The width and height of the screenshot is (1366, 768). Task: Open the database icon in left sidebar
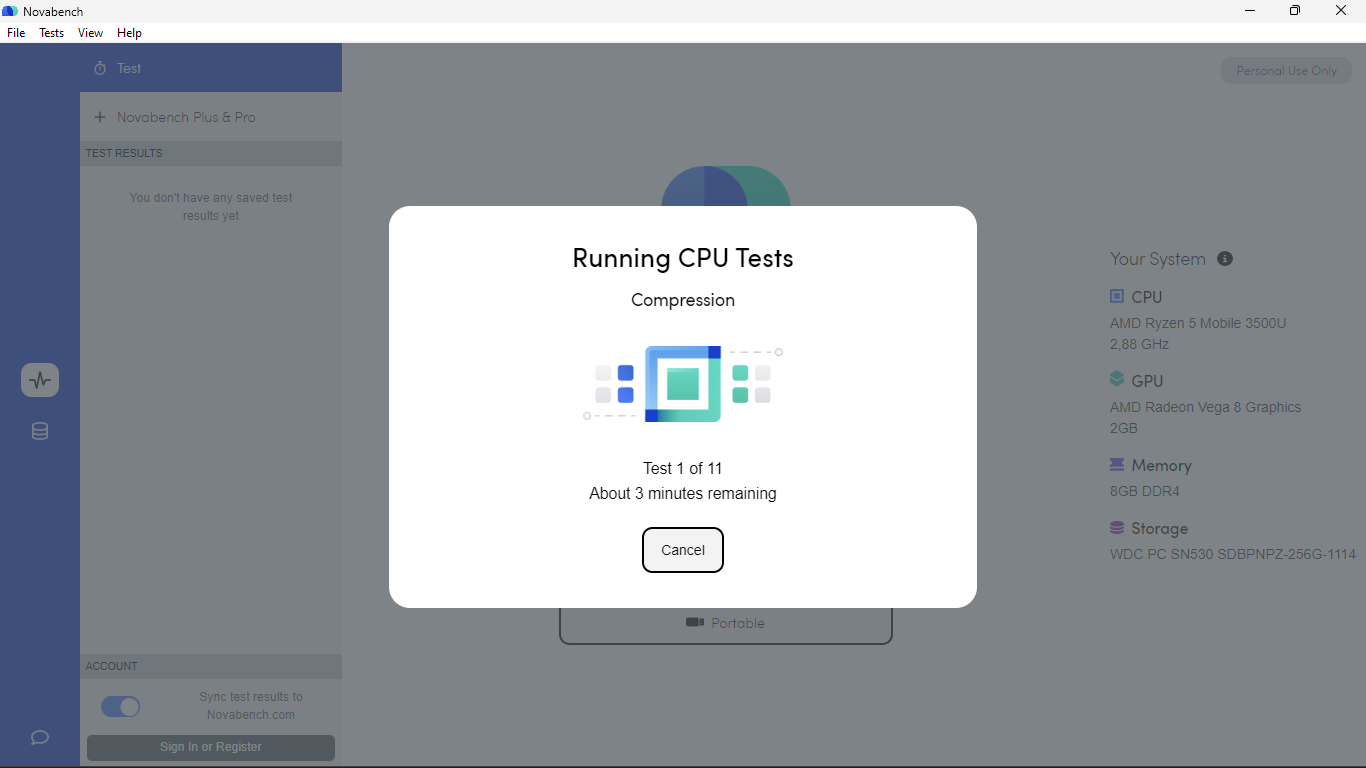click(x=40, y=432)
